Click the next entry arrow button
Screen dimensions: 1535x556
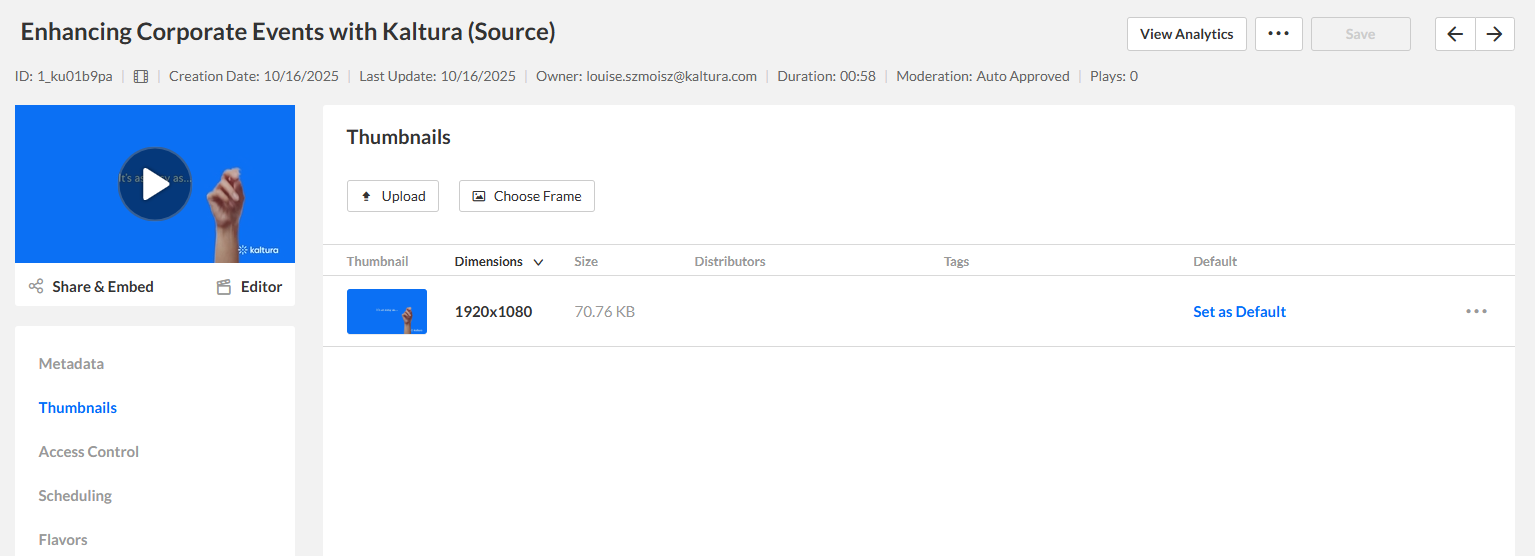pyautogui.click(x=1495, y=34)
